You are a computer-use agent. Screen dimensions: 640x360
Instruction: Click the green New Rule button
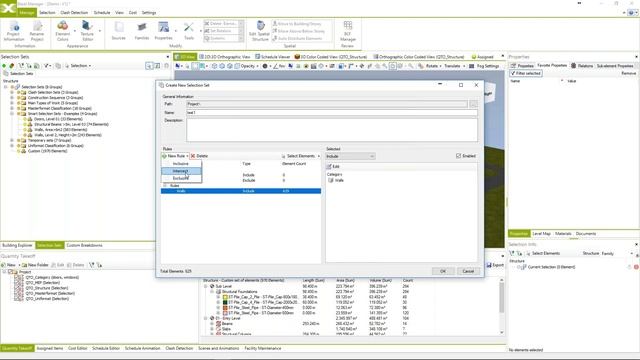pyautogui.click(x=175, y=156)
